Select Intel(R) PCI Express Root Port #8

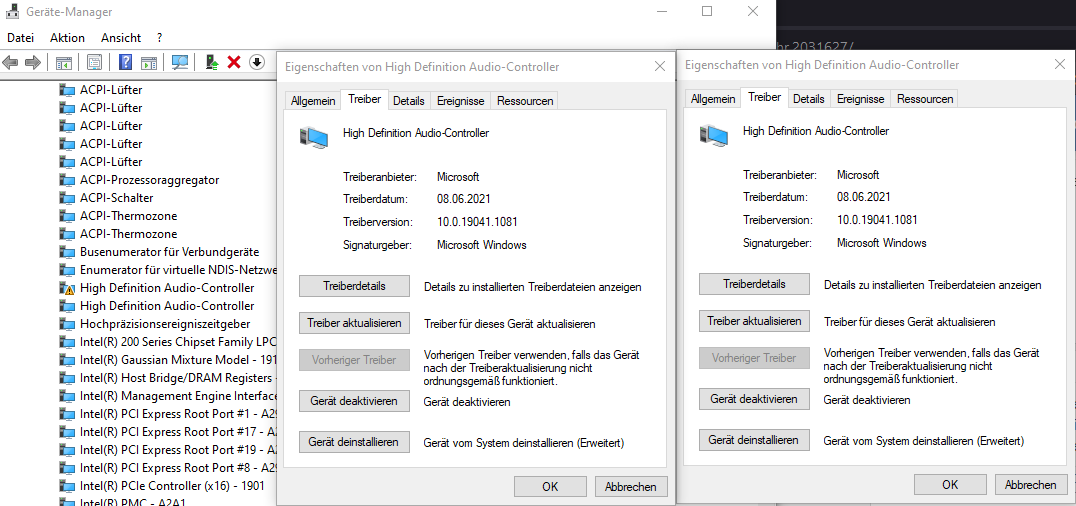(x=177, y=467)
